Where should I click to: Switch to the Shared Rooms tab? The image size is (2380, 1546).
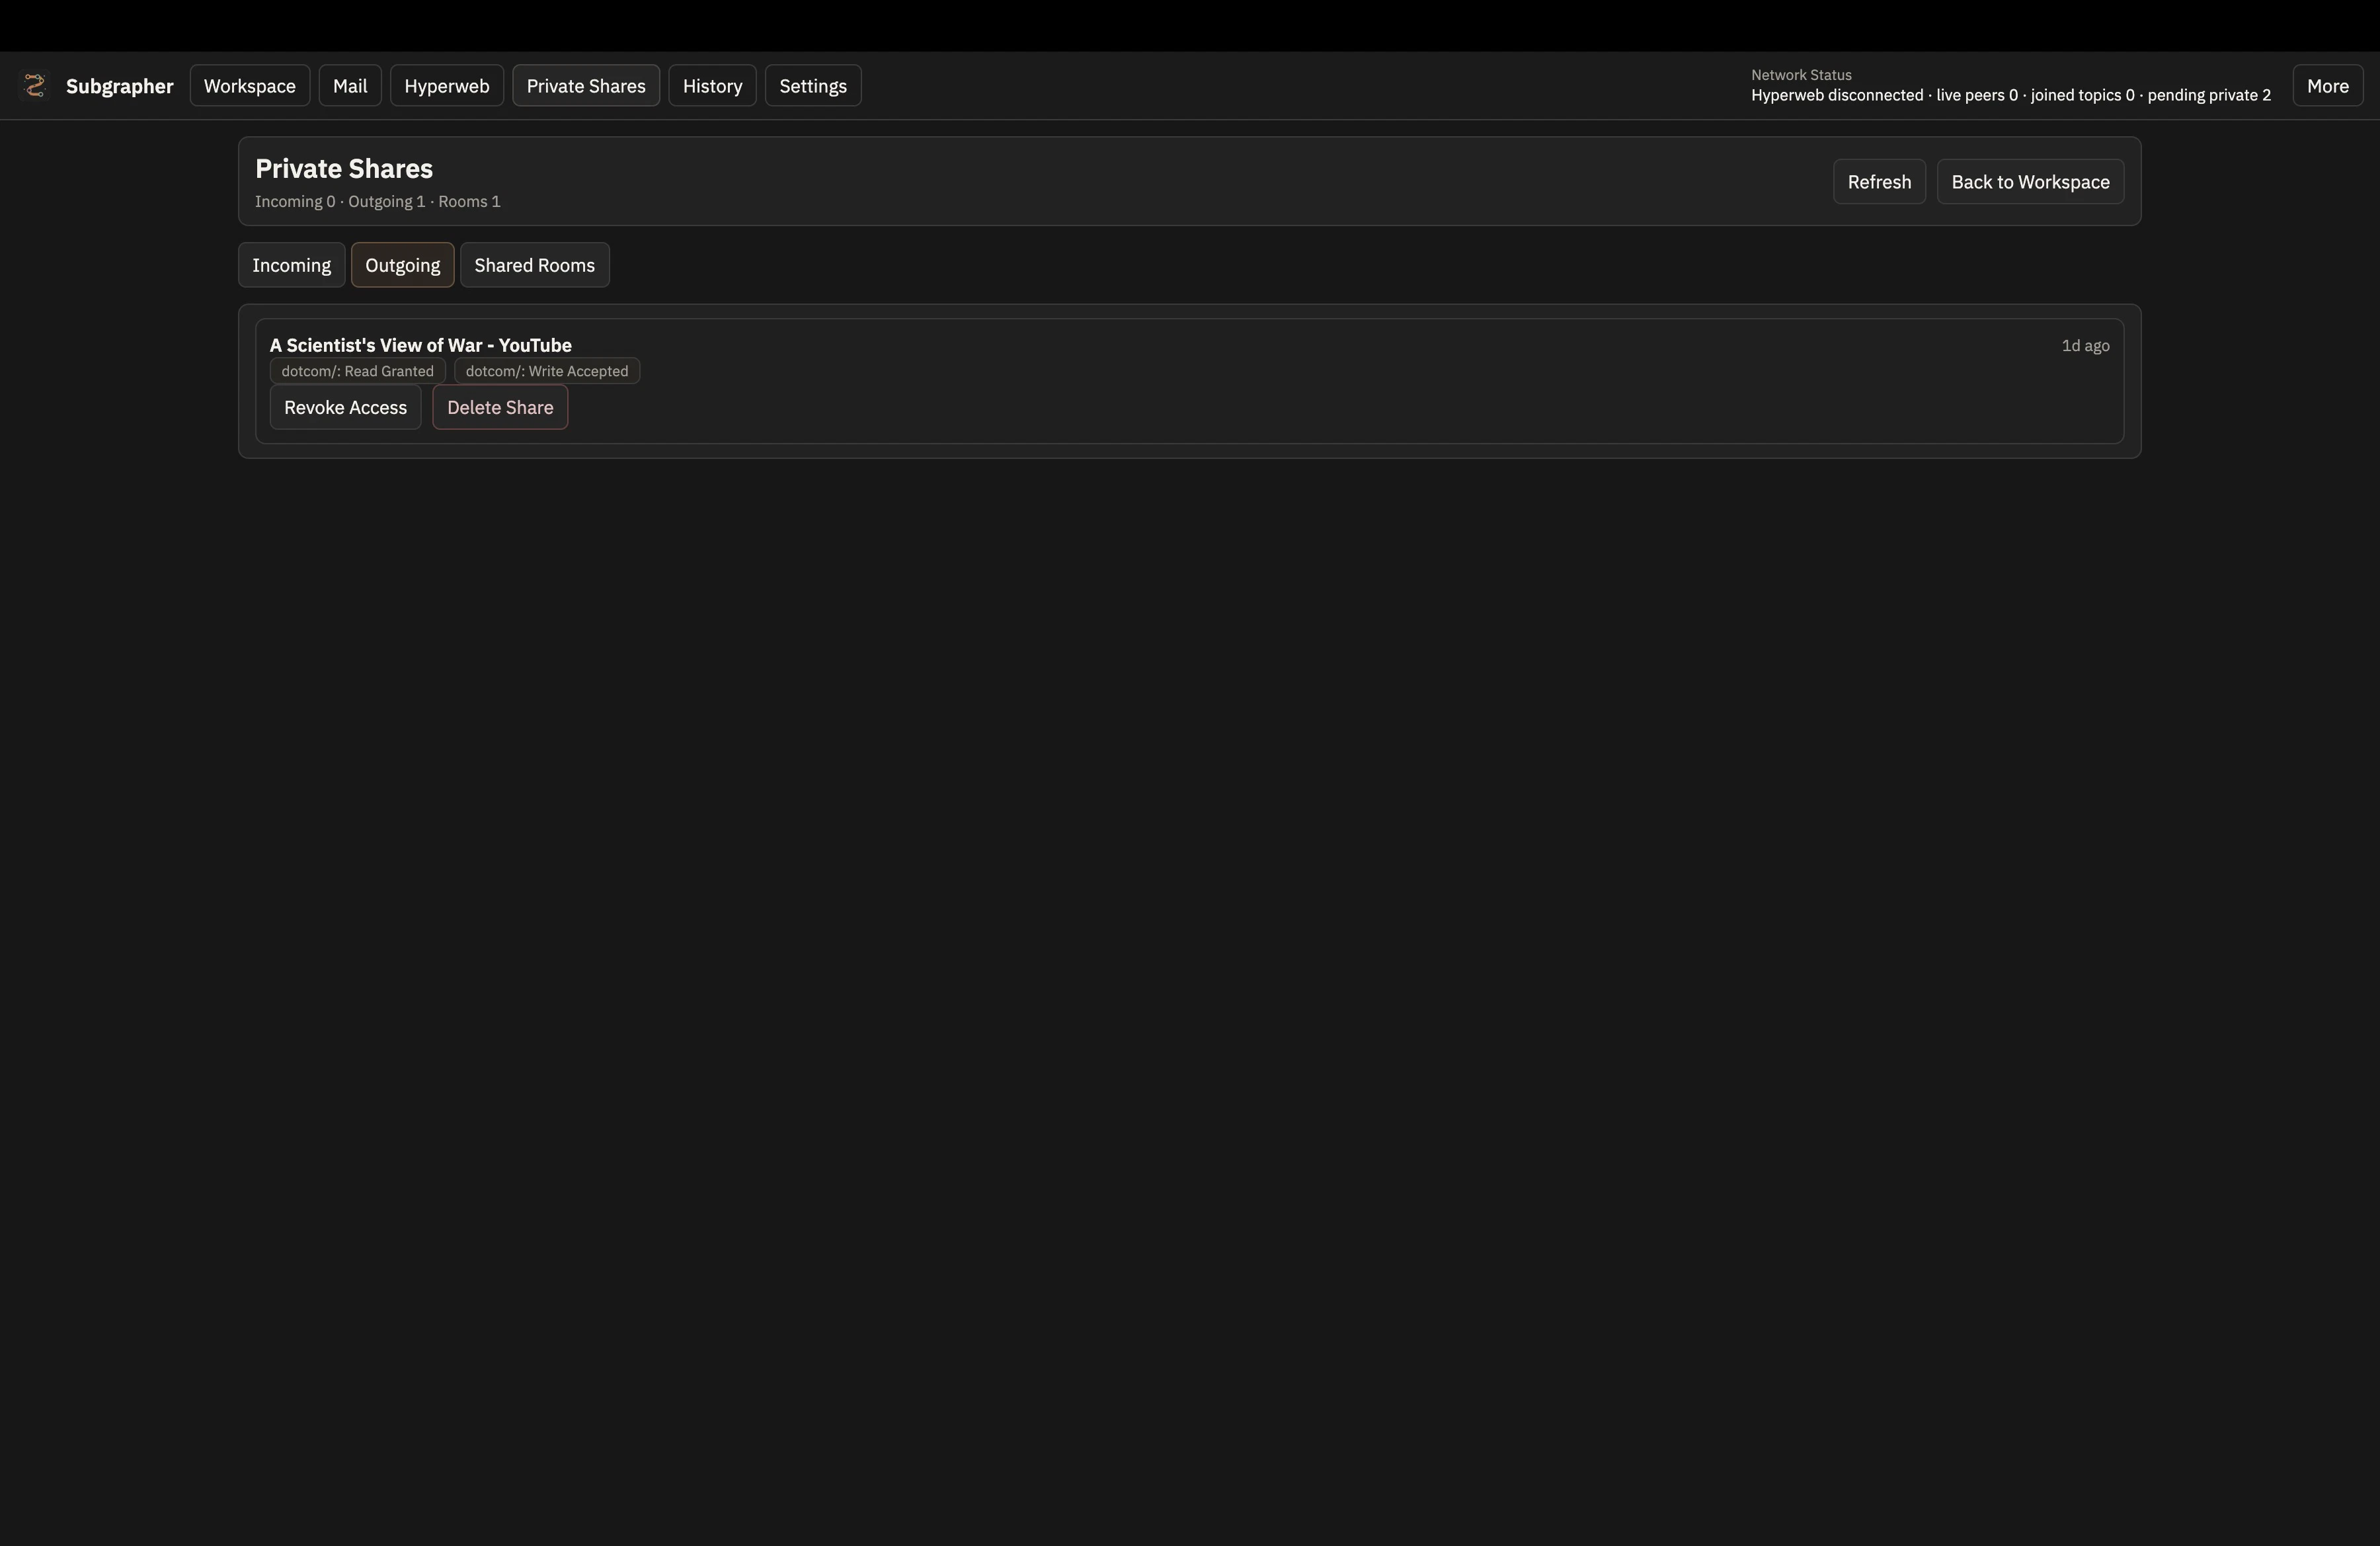click(x=534, y=264)
